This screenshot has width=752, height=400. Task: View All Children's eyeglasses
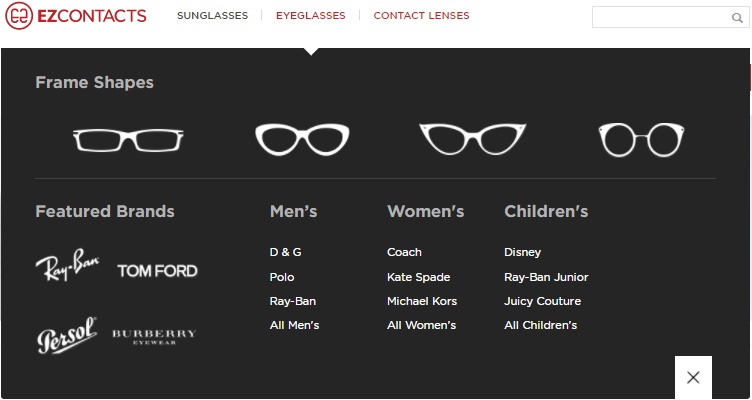[540, 325]
